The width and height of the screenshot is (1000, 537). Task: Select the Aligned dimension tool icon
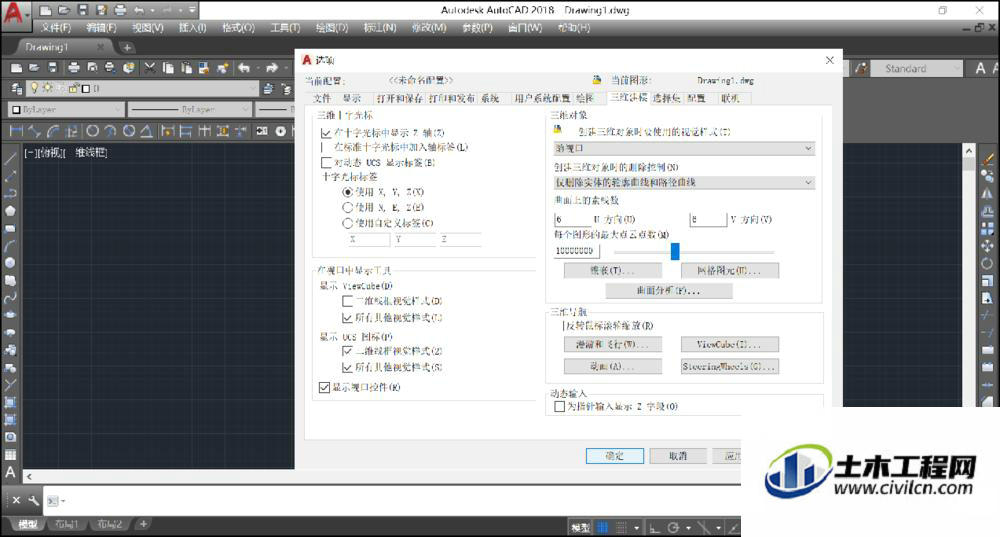[35, 131]
